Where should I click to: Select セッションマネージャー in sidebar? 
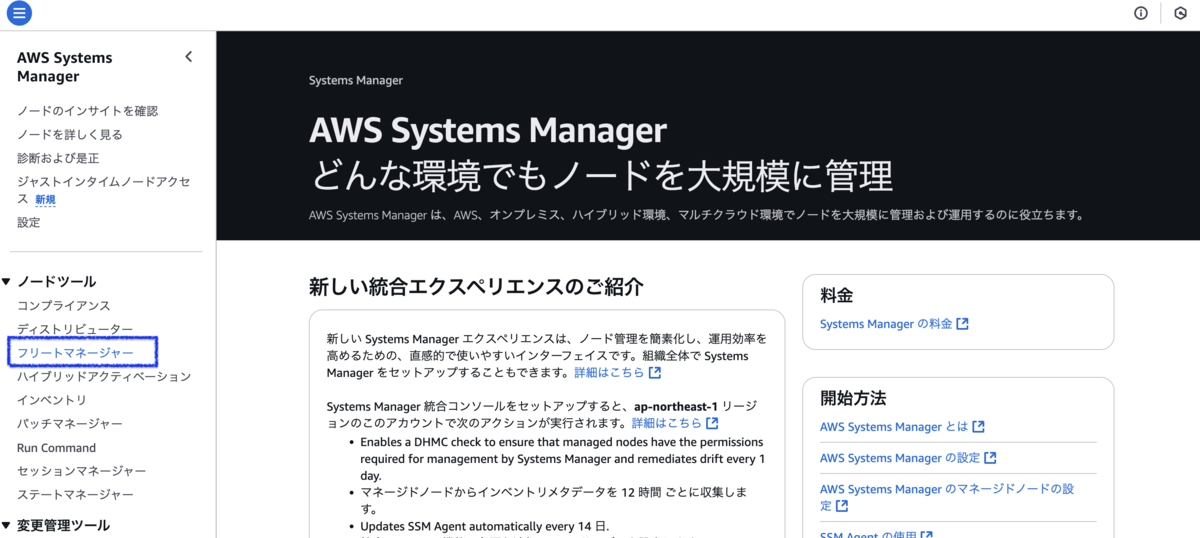pyautogui.click(x=82, y=471)
